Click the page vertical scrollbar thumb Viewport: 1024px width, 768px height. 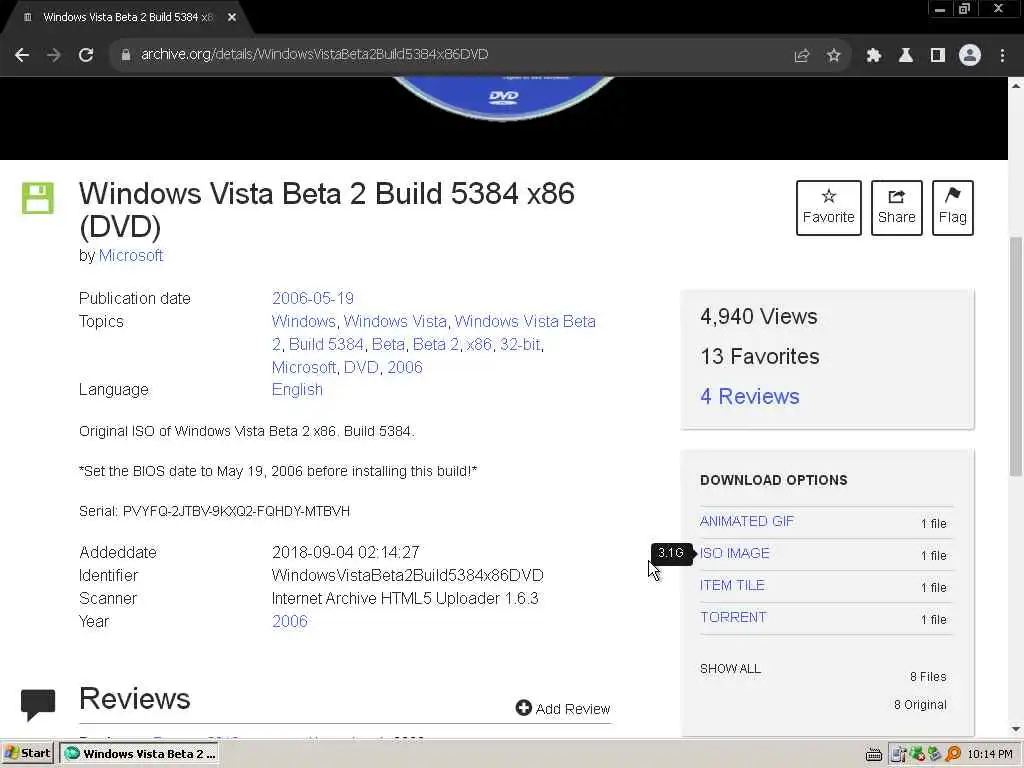click(1016, 356)
